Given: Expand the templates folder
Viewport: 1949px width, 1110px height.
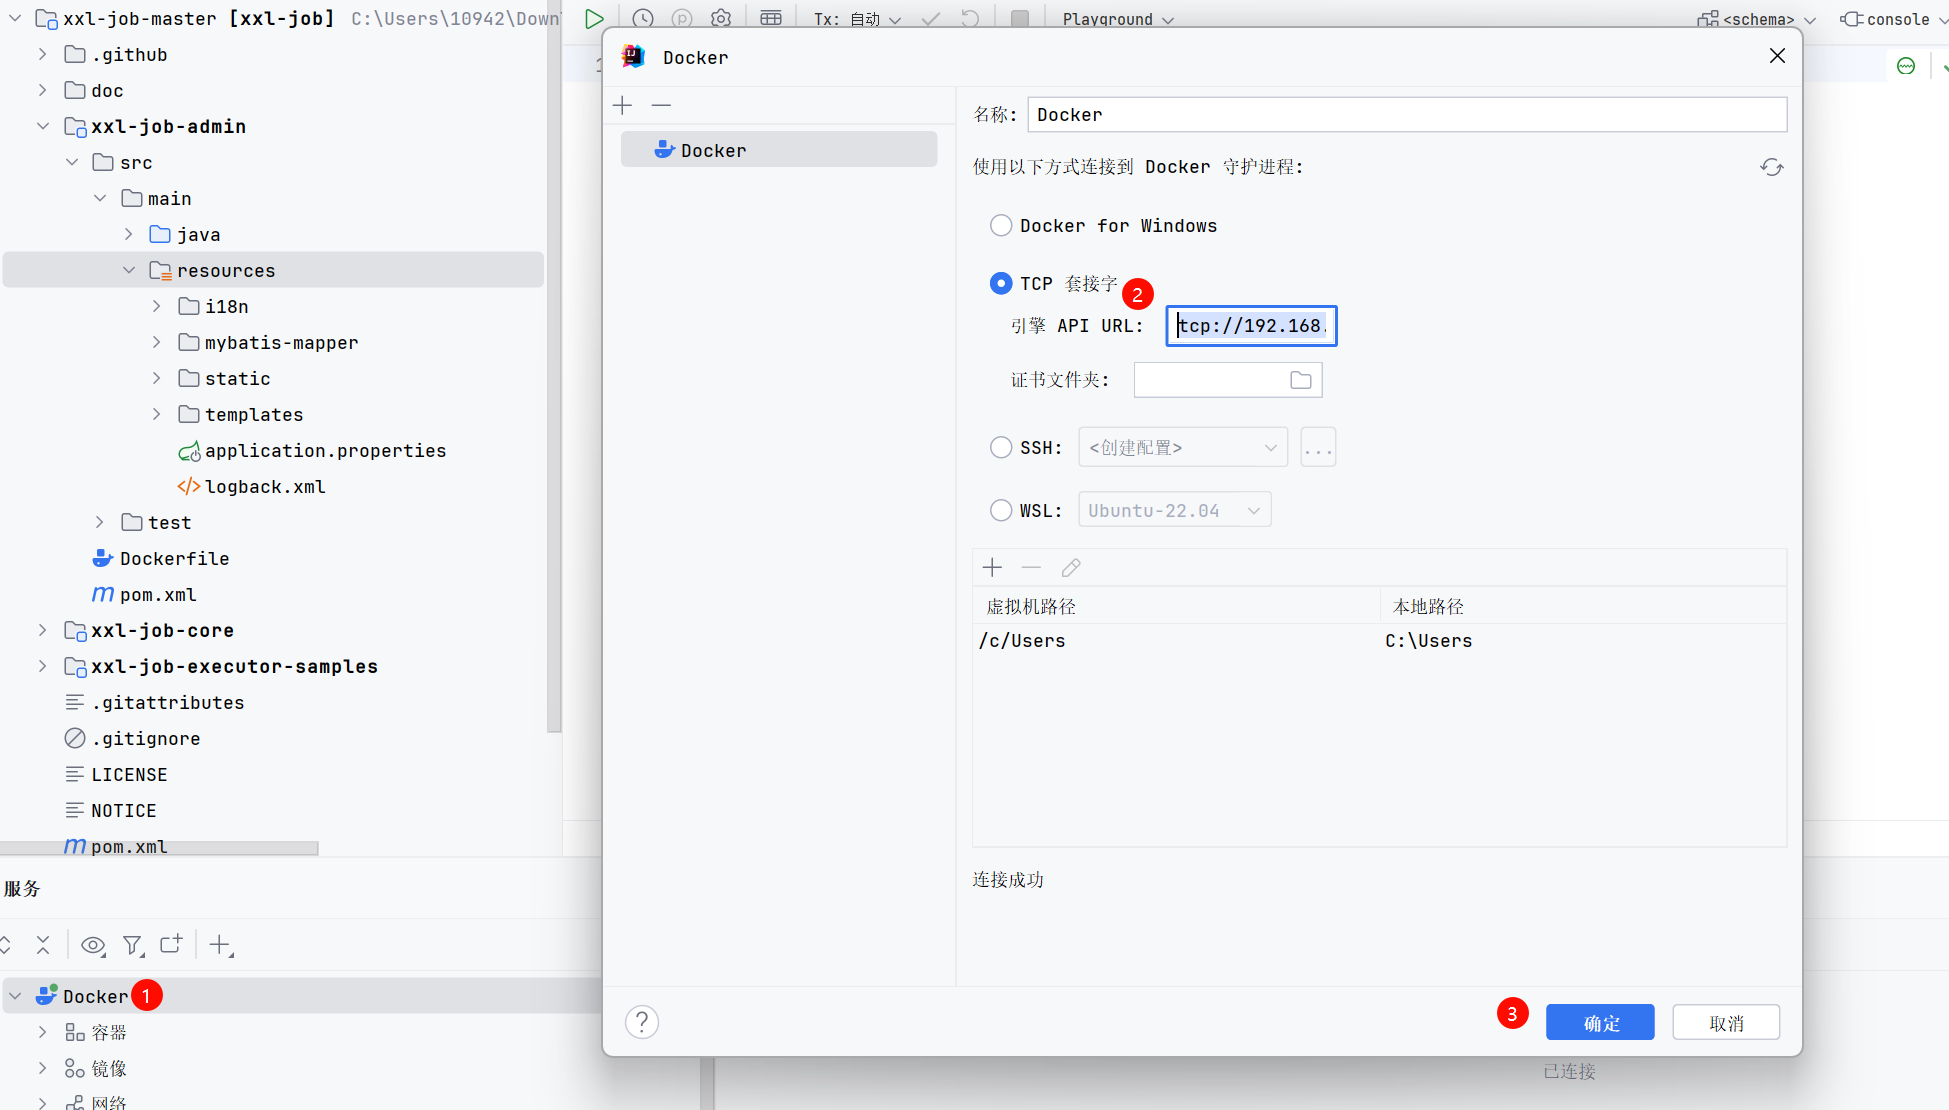Looking at the screenshot, I should point(156,414).
